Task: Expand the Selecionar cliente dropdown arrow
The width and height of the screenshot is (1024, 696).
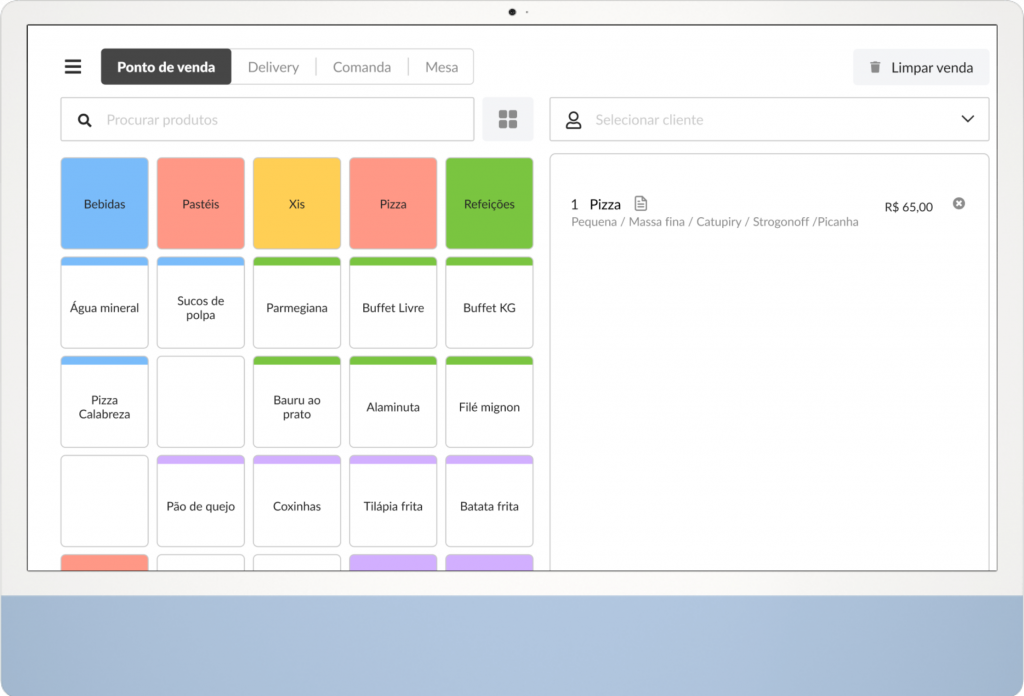Action: (x=967, y=119)
